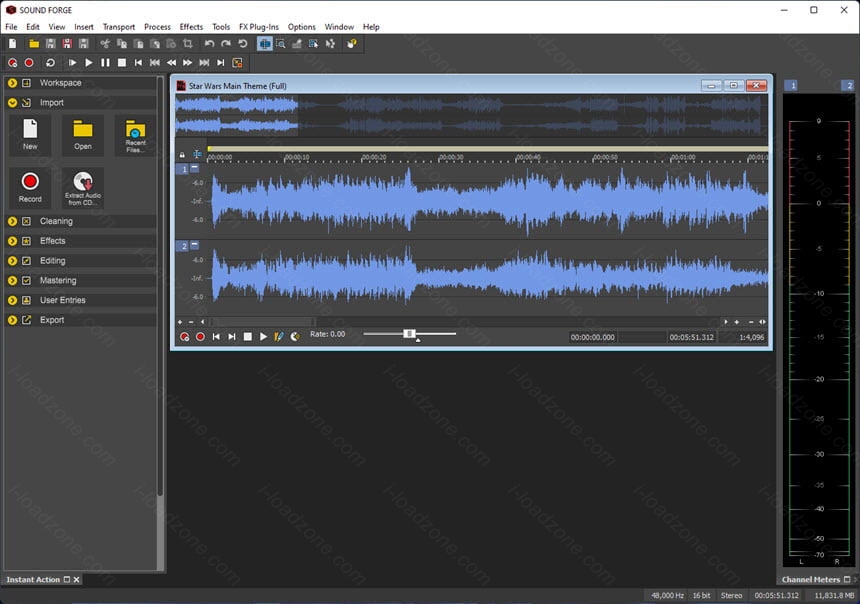Click Play All icon in transport toolbar
Screen dimensions: 860x604
coord(72,63)
